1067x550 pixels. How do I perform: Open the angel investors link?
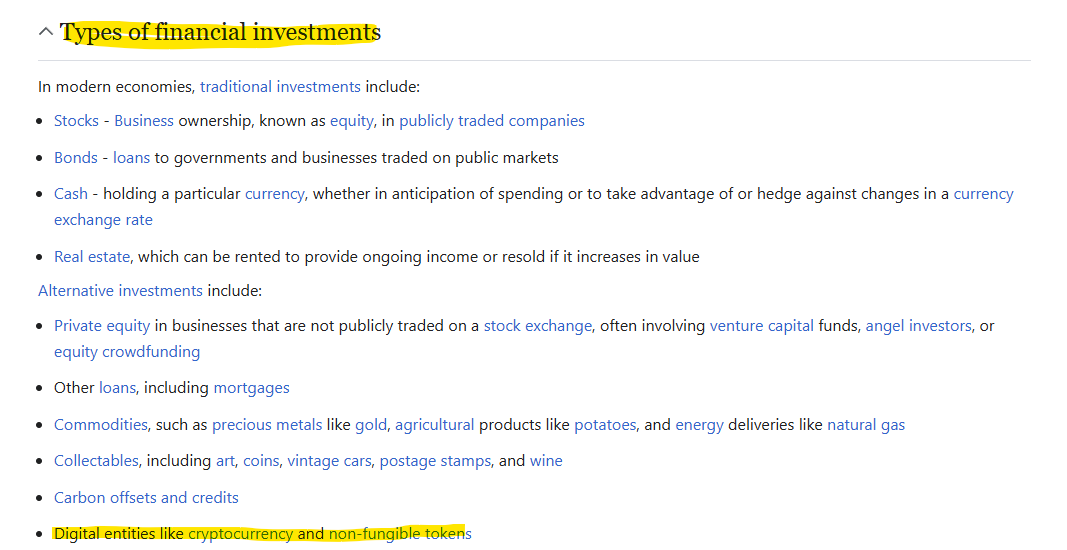pos(918,325)
